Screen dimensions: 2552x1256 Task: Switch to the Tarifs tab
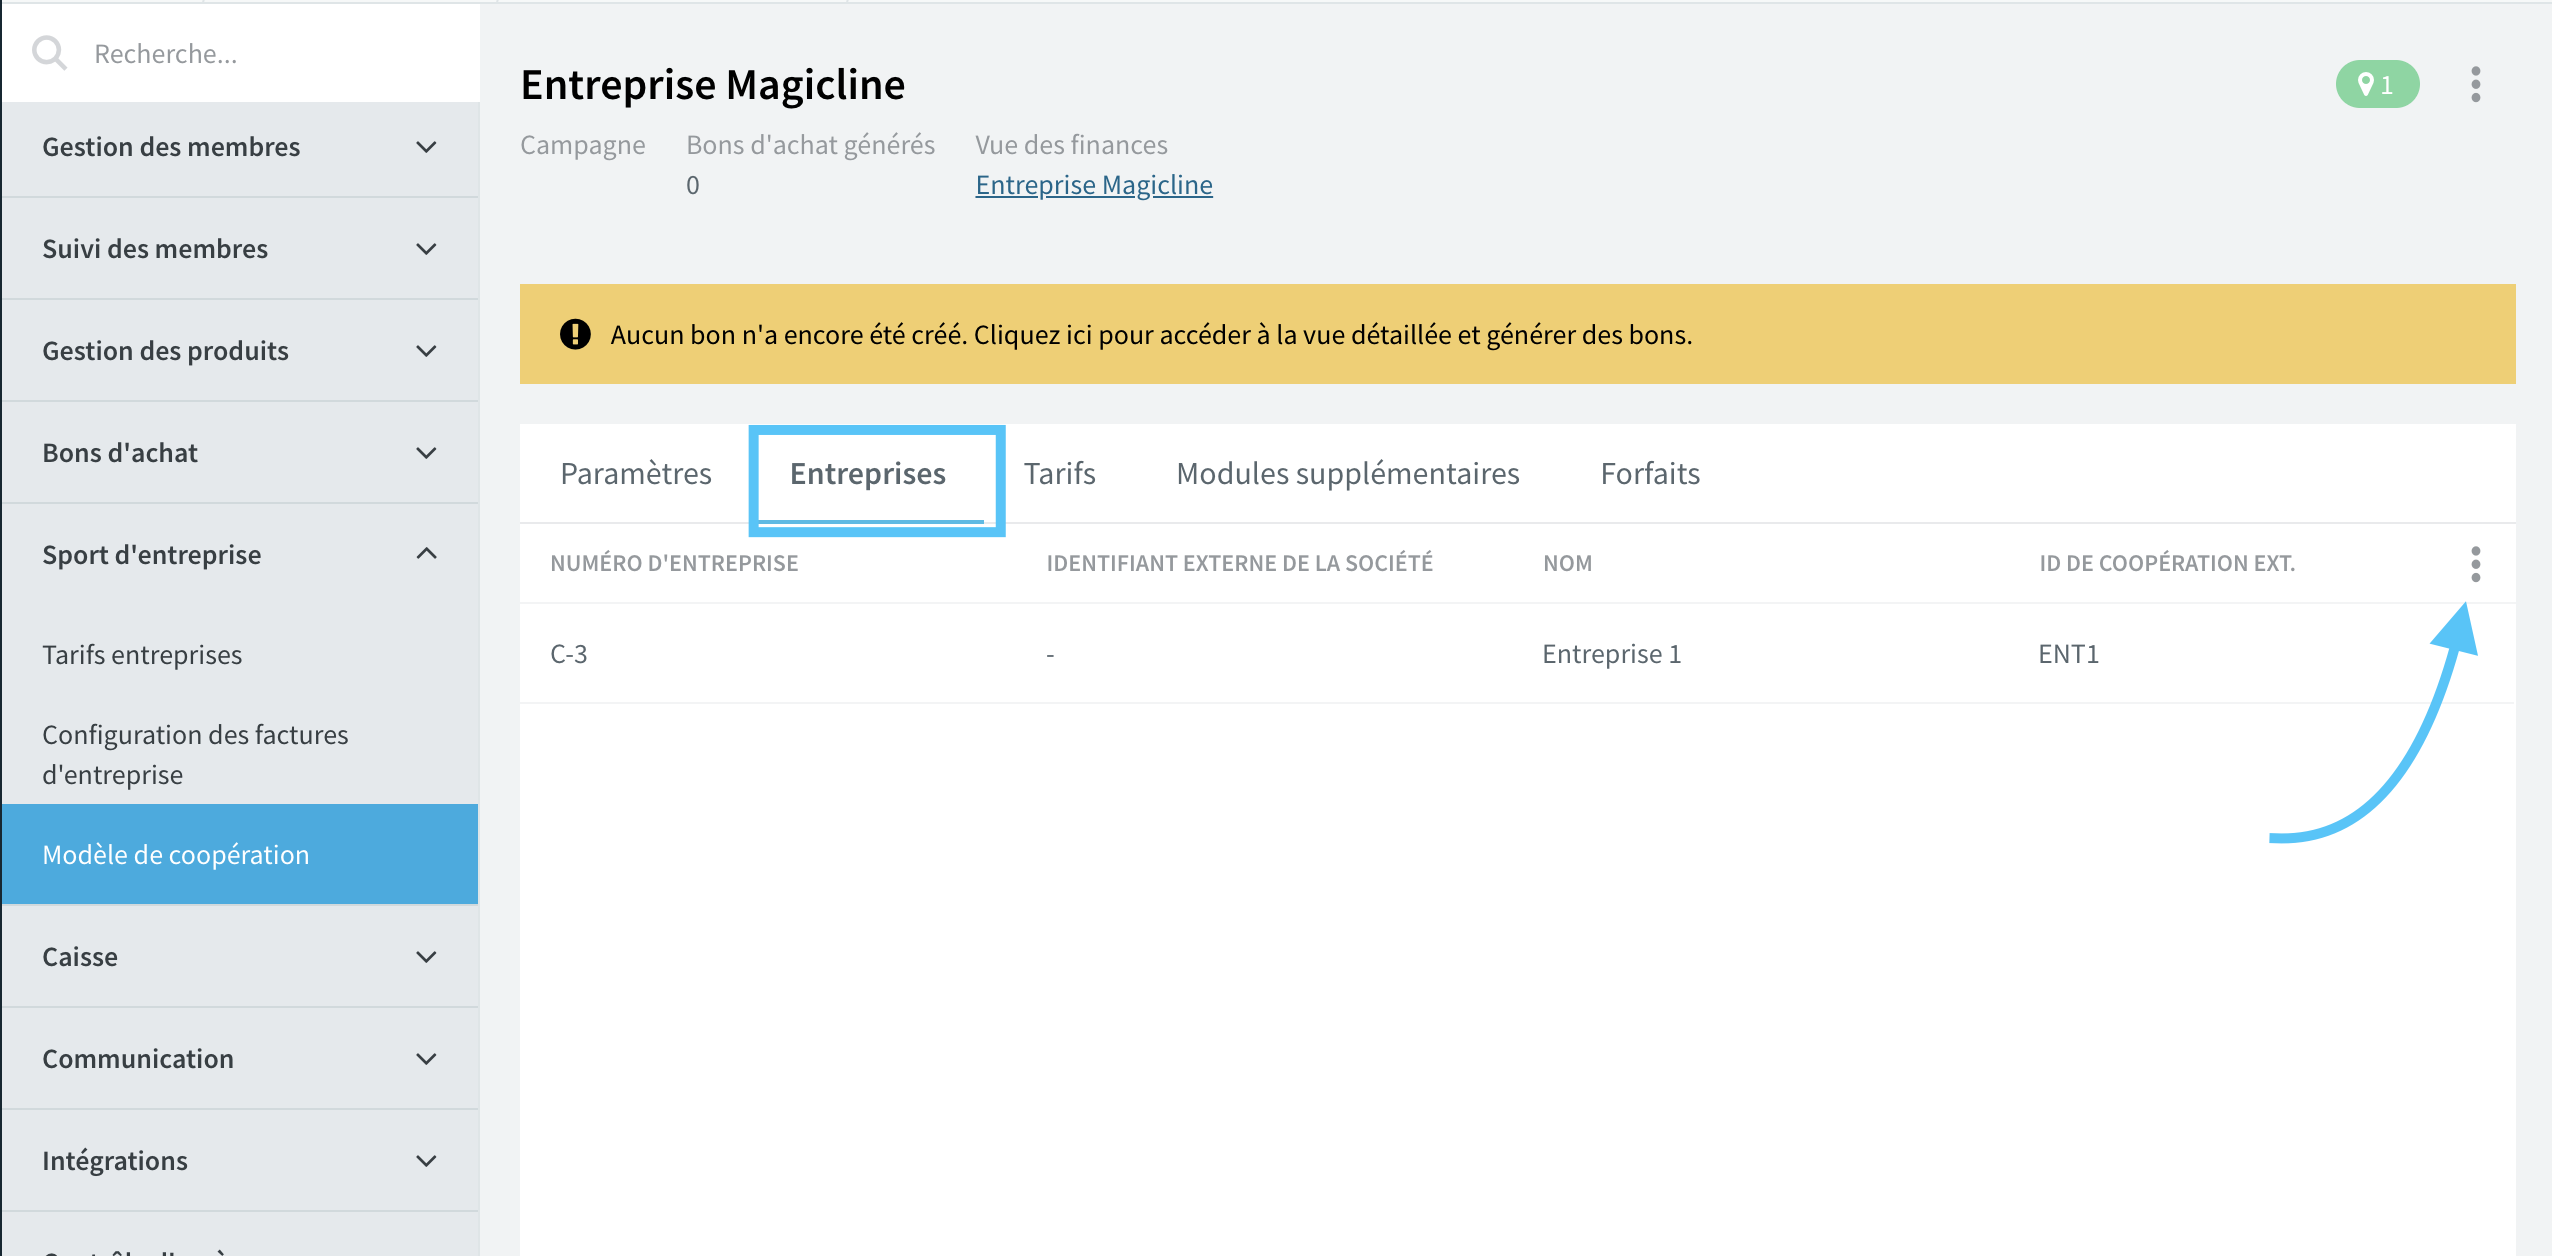point(1059,473)
